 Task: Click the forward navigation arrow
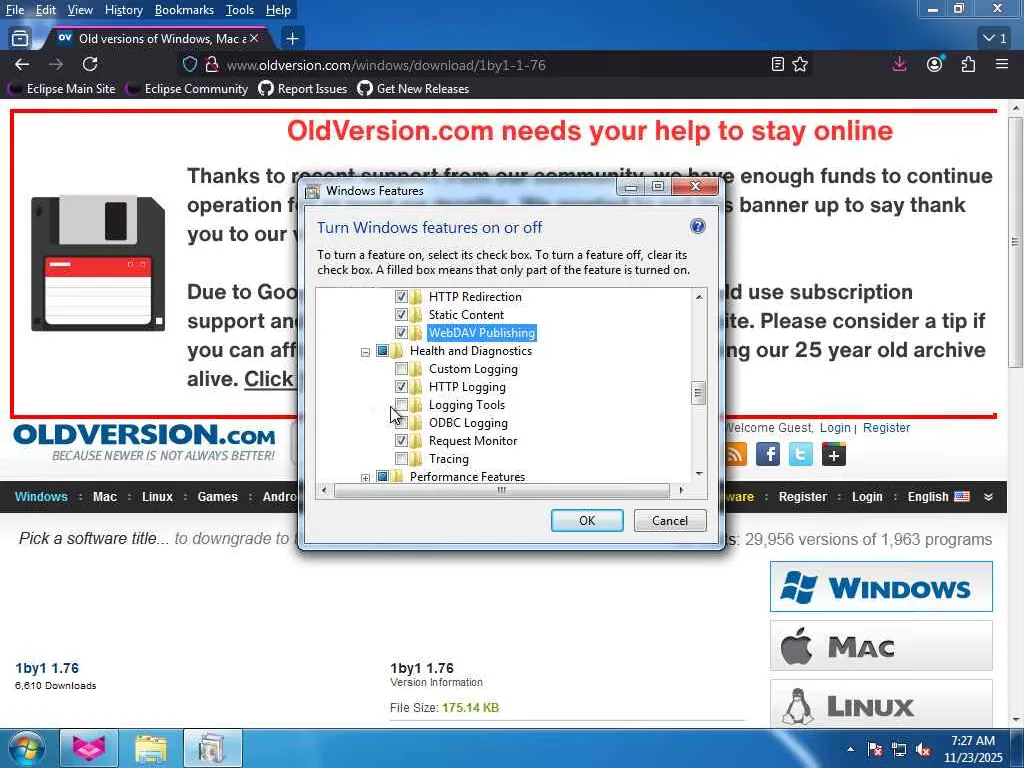click(x=56, y=64)
